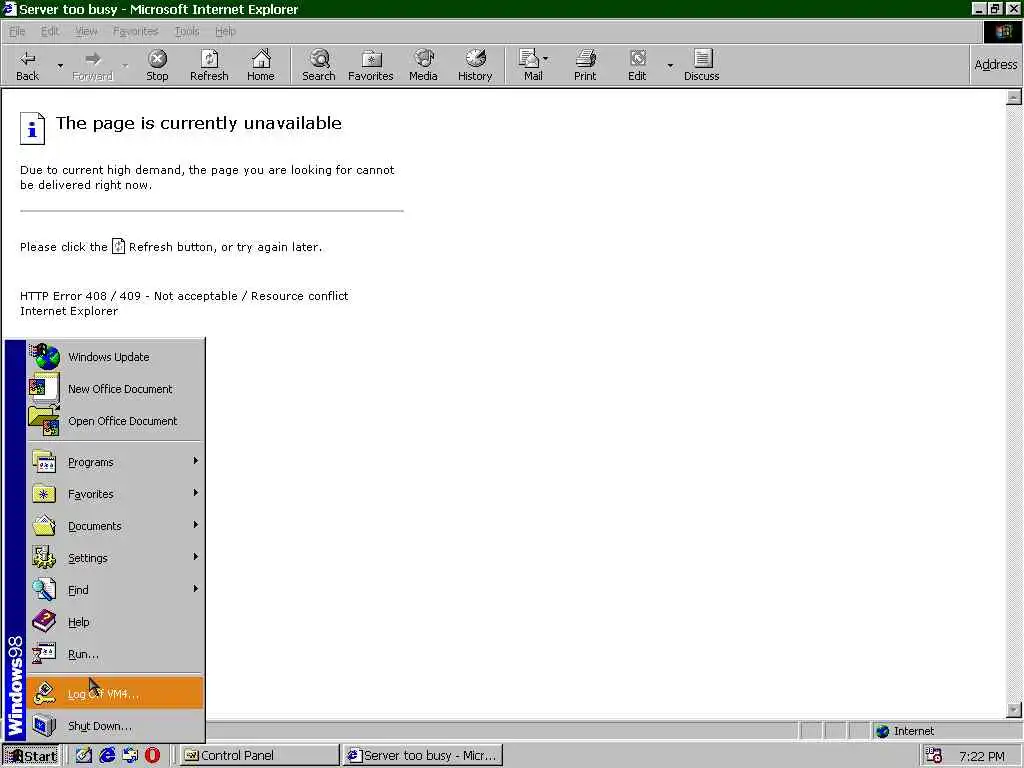Open the Edit button dropdown arrow
Viewport: 1024px width, 768px height.
tap(669, 65)
